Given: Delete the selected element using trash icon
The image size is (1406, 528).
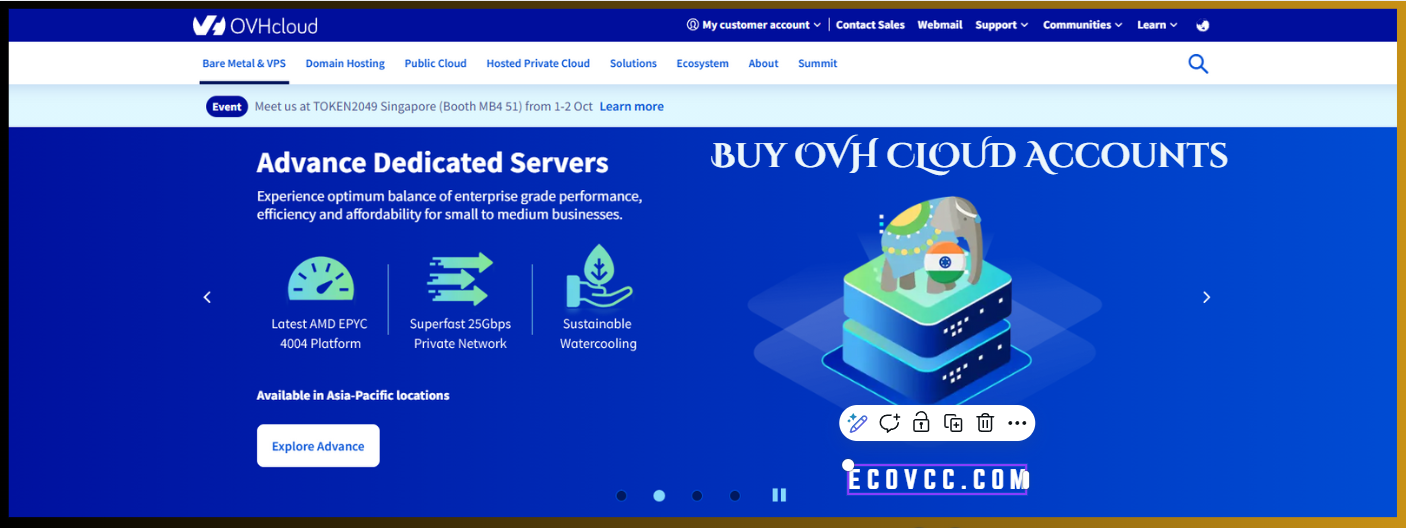Looking at the screenshot, I should 985,423.
